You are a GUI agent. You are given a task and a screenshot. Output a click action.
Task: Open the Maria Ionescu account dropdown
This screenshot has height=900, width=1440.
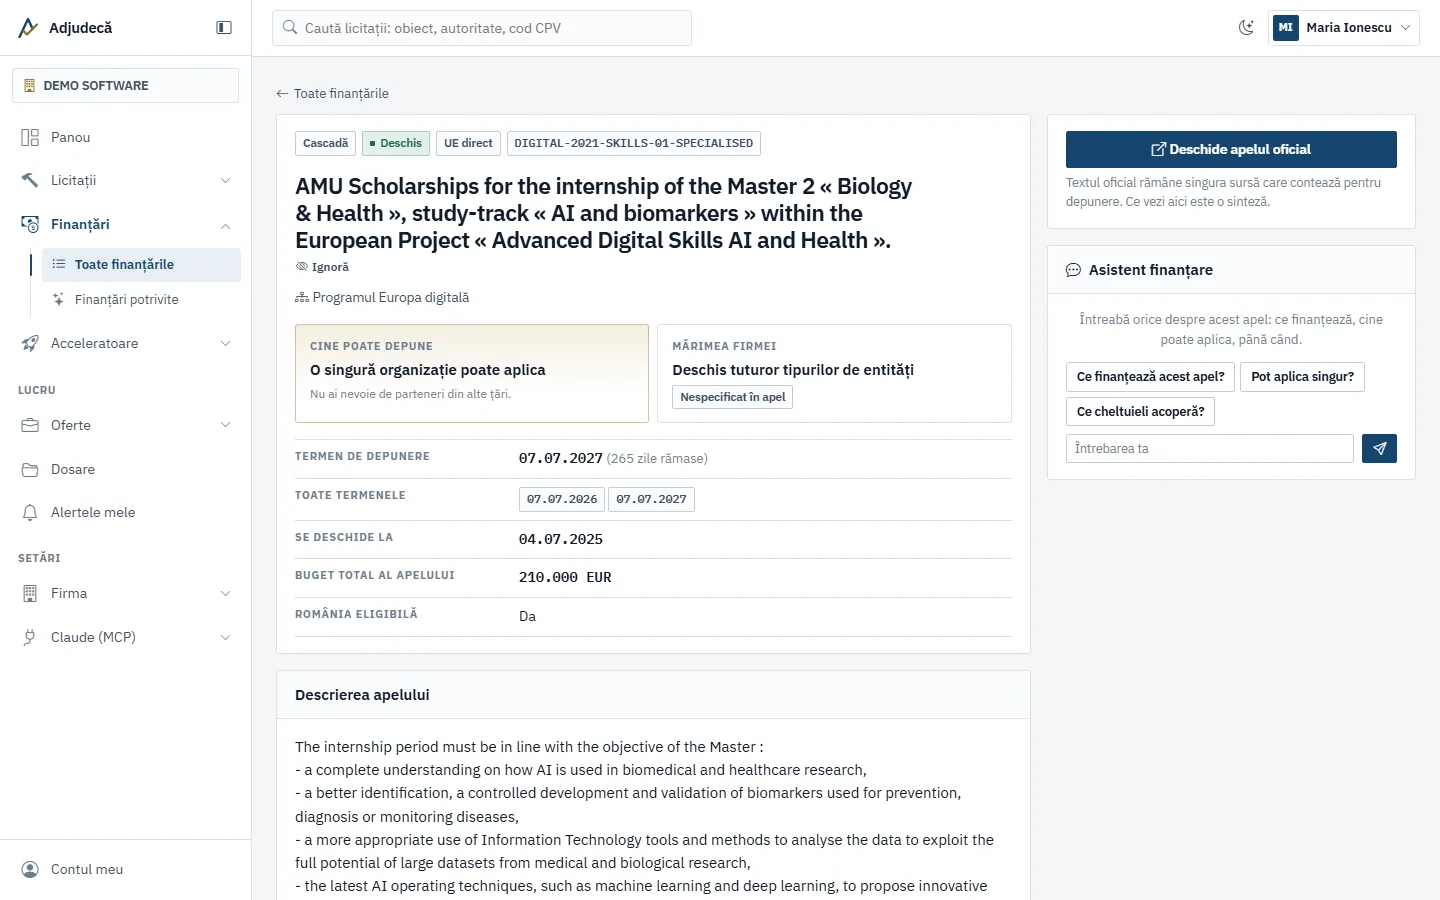click(x=1344, y=28)
